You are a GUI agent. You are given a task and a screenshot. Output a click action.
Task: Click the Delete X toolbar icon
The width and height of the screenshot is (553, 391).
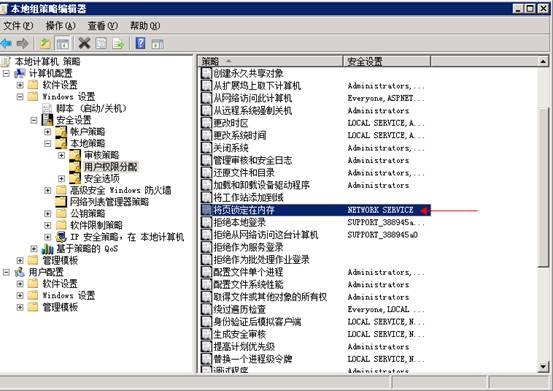pyautogui.click(x=84, y=43)
